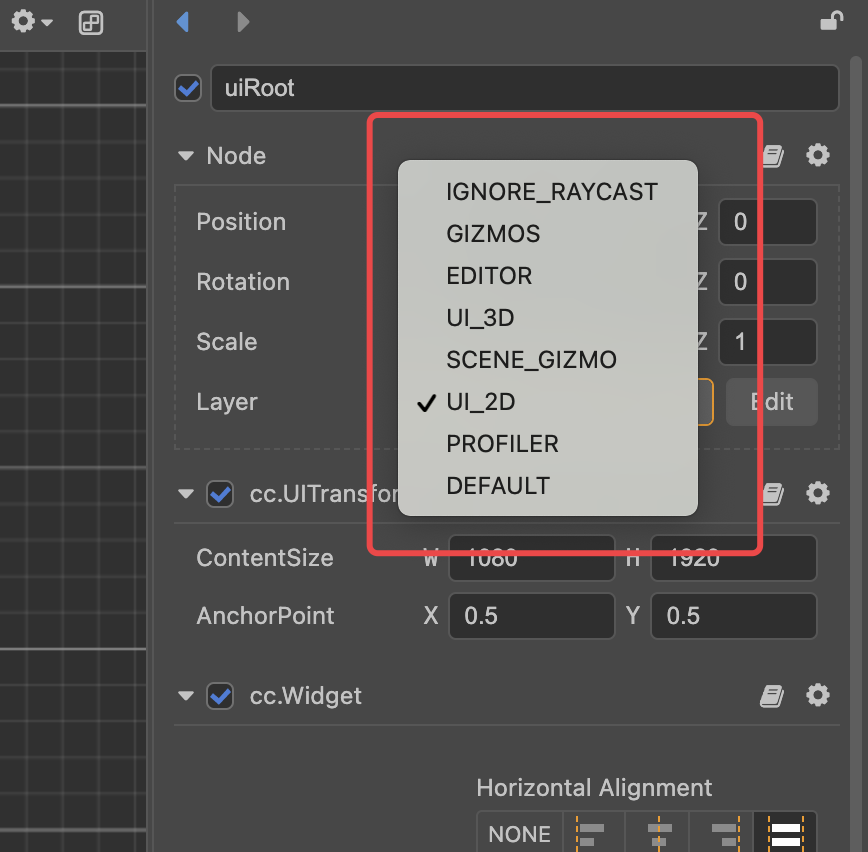
Task: Open the Node section gear menu
Action: click(818, 155)
